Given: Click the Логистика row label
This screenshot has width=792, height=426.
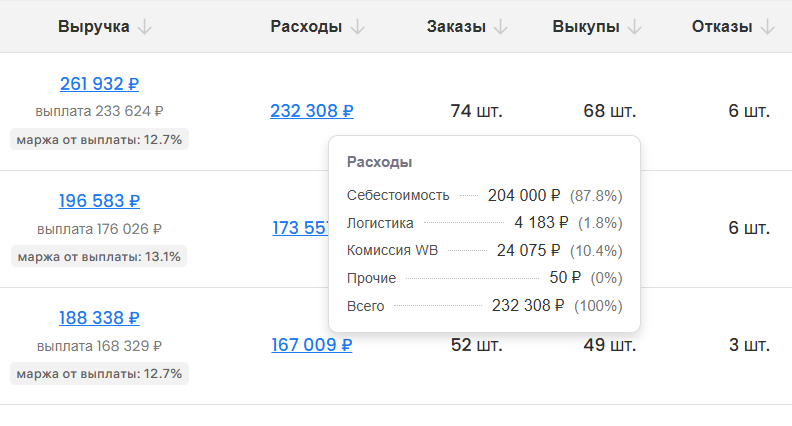Looking at the screenshot, I should (x=380, y=223).
